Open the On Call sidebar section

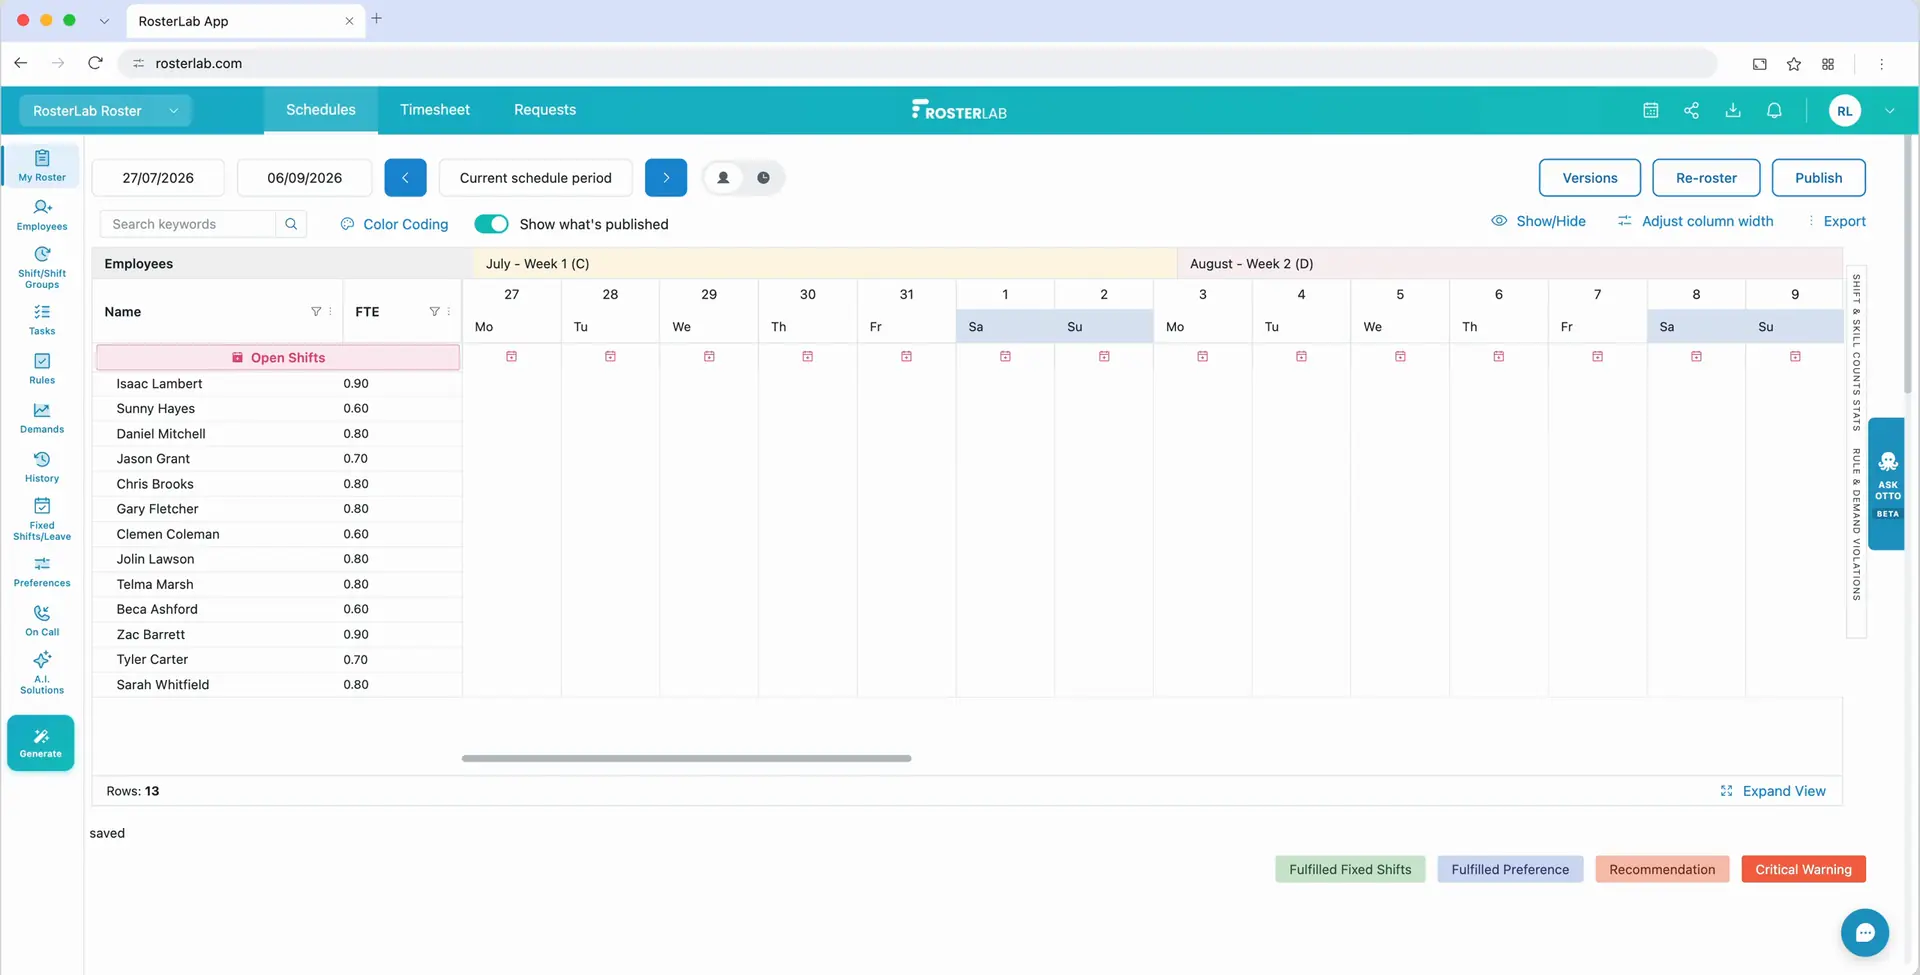42,621
